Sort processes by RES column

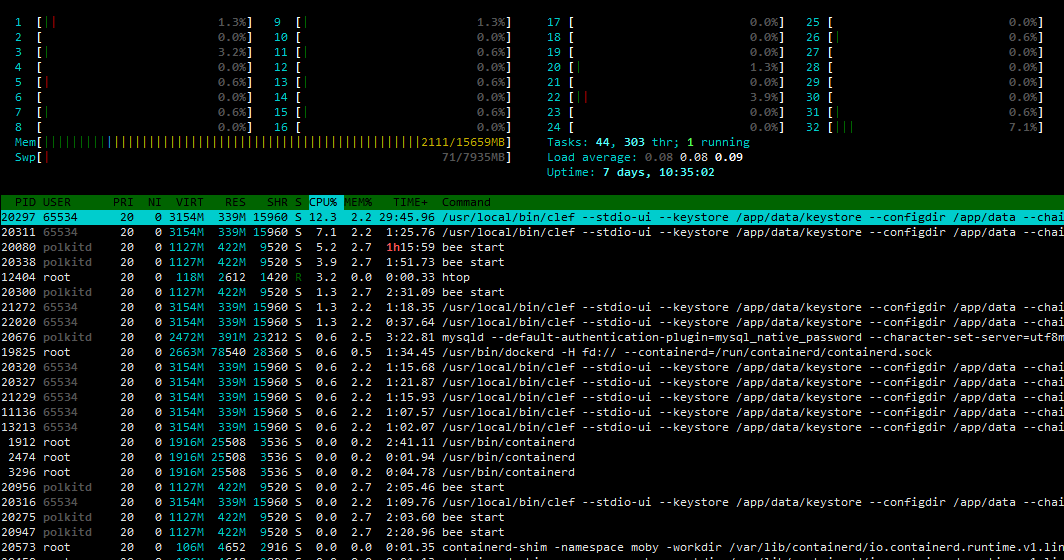coord(235,202)
